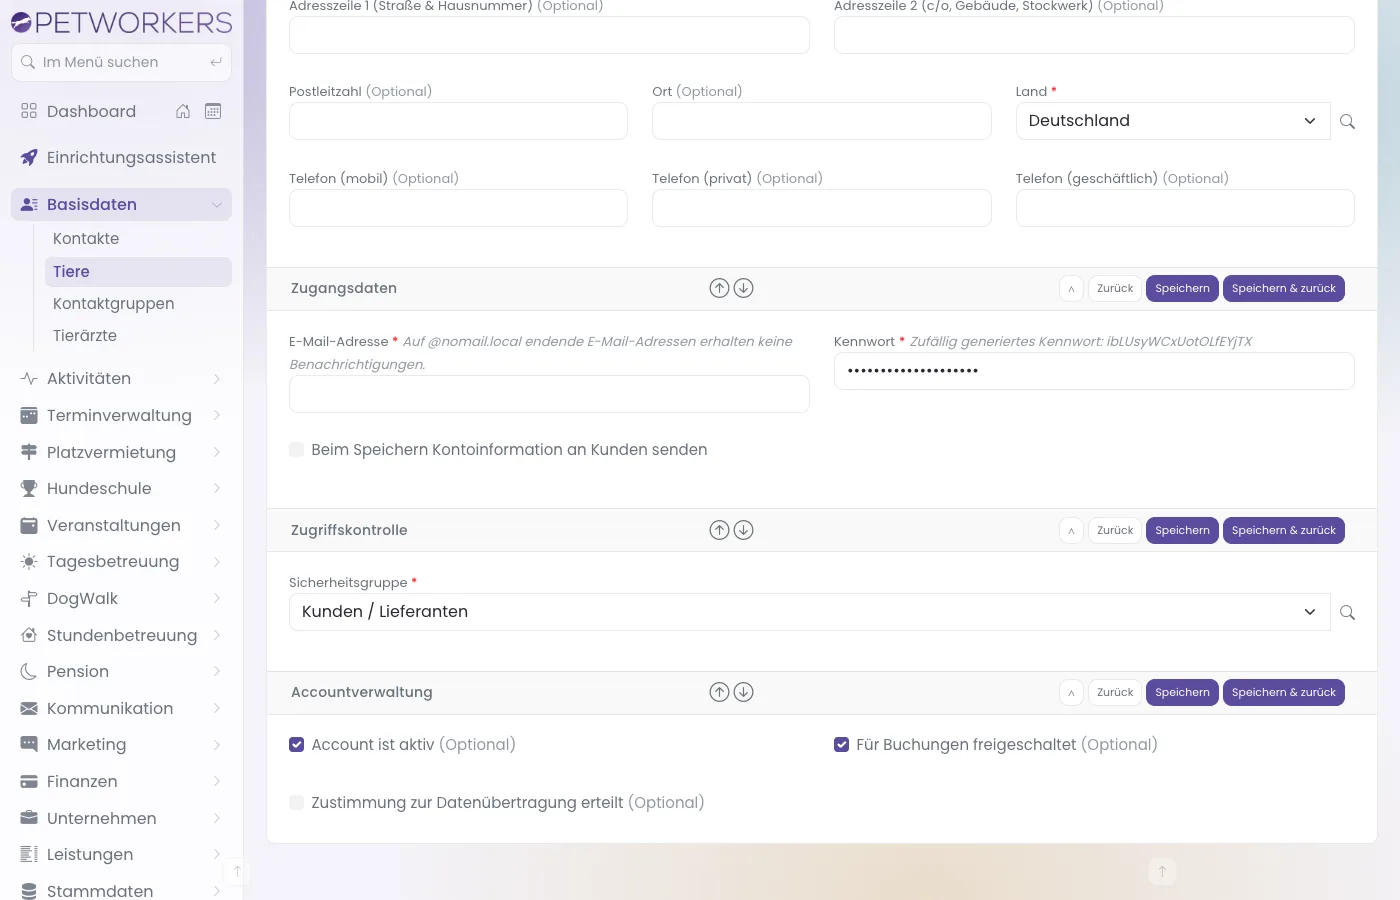This screenshot has height=900, width=1400.
Task: Move Zugangsdaten section up with arrow icon
Action: click(719, 288)
